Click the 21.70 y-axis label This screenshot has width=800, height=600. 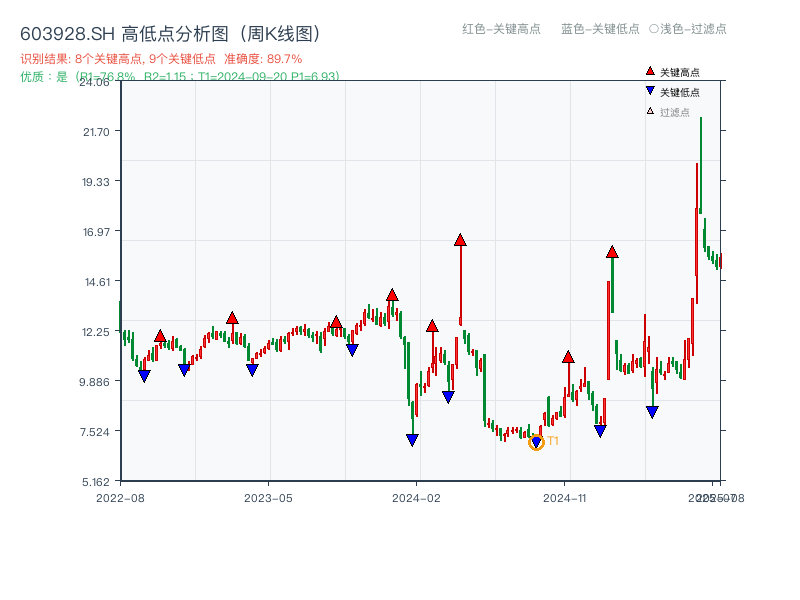pos(96,132)
